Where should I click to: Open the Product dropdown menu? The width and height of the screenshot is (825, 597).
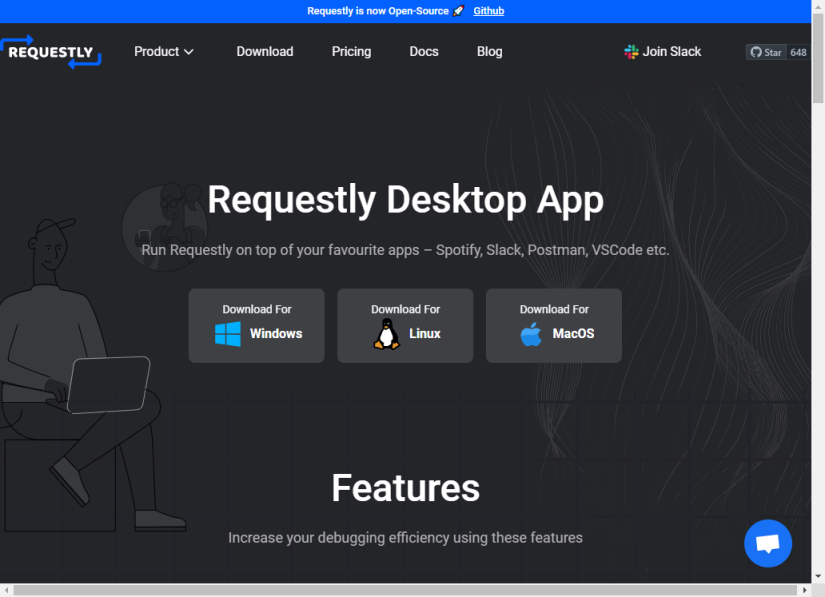164,52
